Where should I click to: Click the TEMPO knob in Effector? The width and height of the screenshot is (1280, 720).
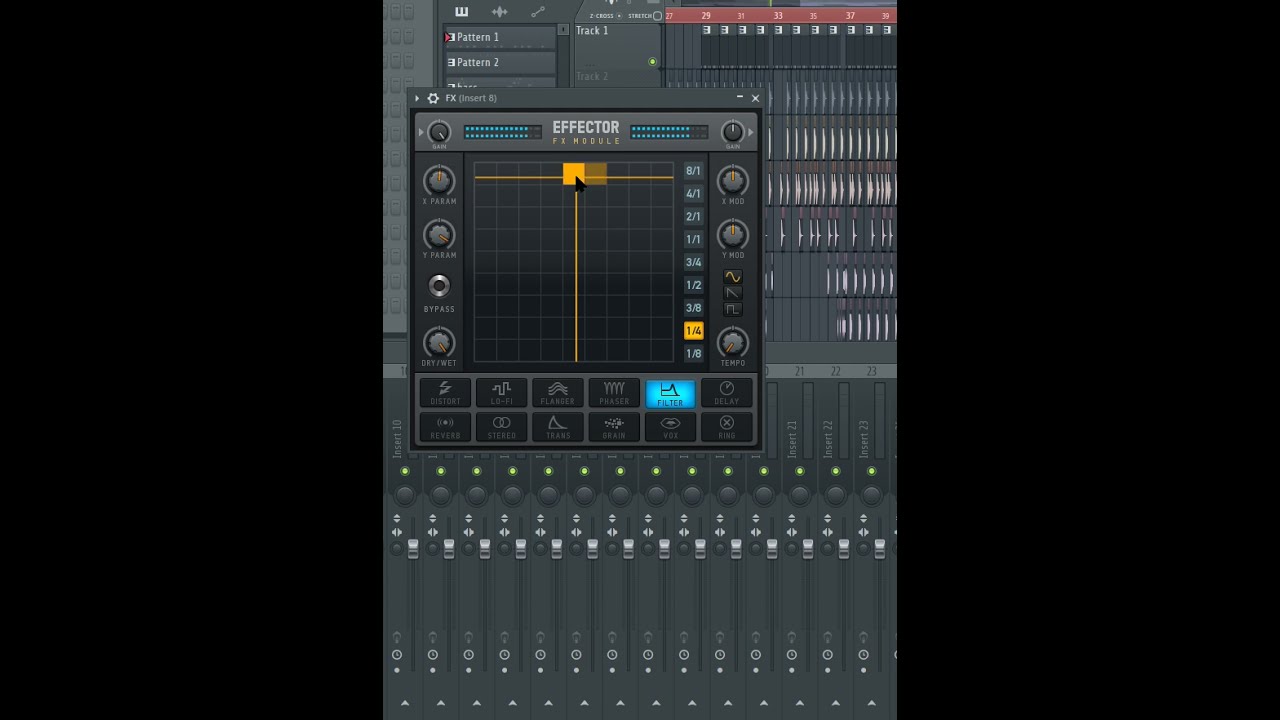tap(733, 343)
